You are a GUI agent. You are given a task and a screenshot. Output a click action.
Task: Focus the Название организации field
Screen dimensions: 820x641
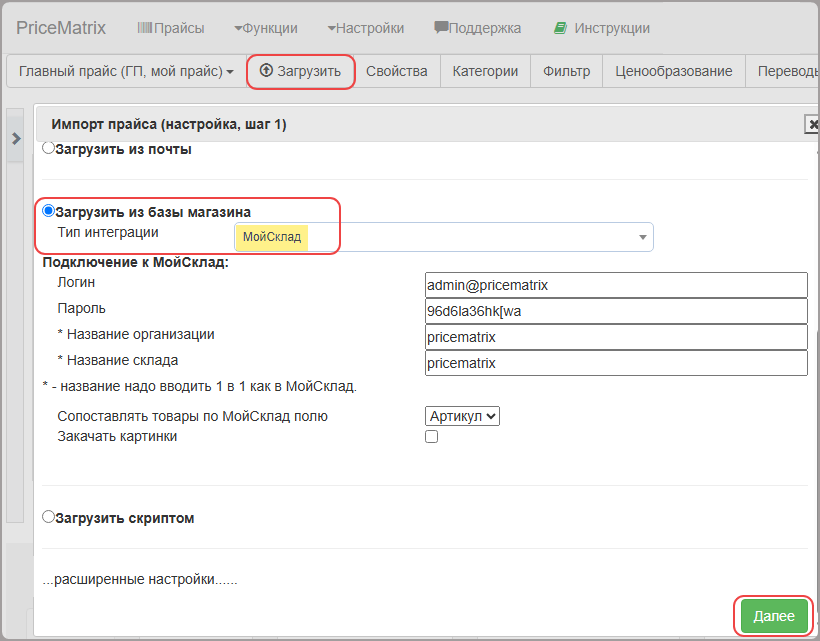coord(616,337)
